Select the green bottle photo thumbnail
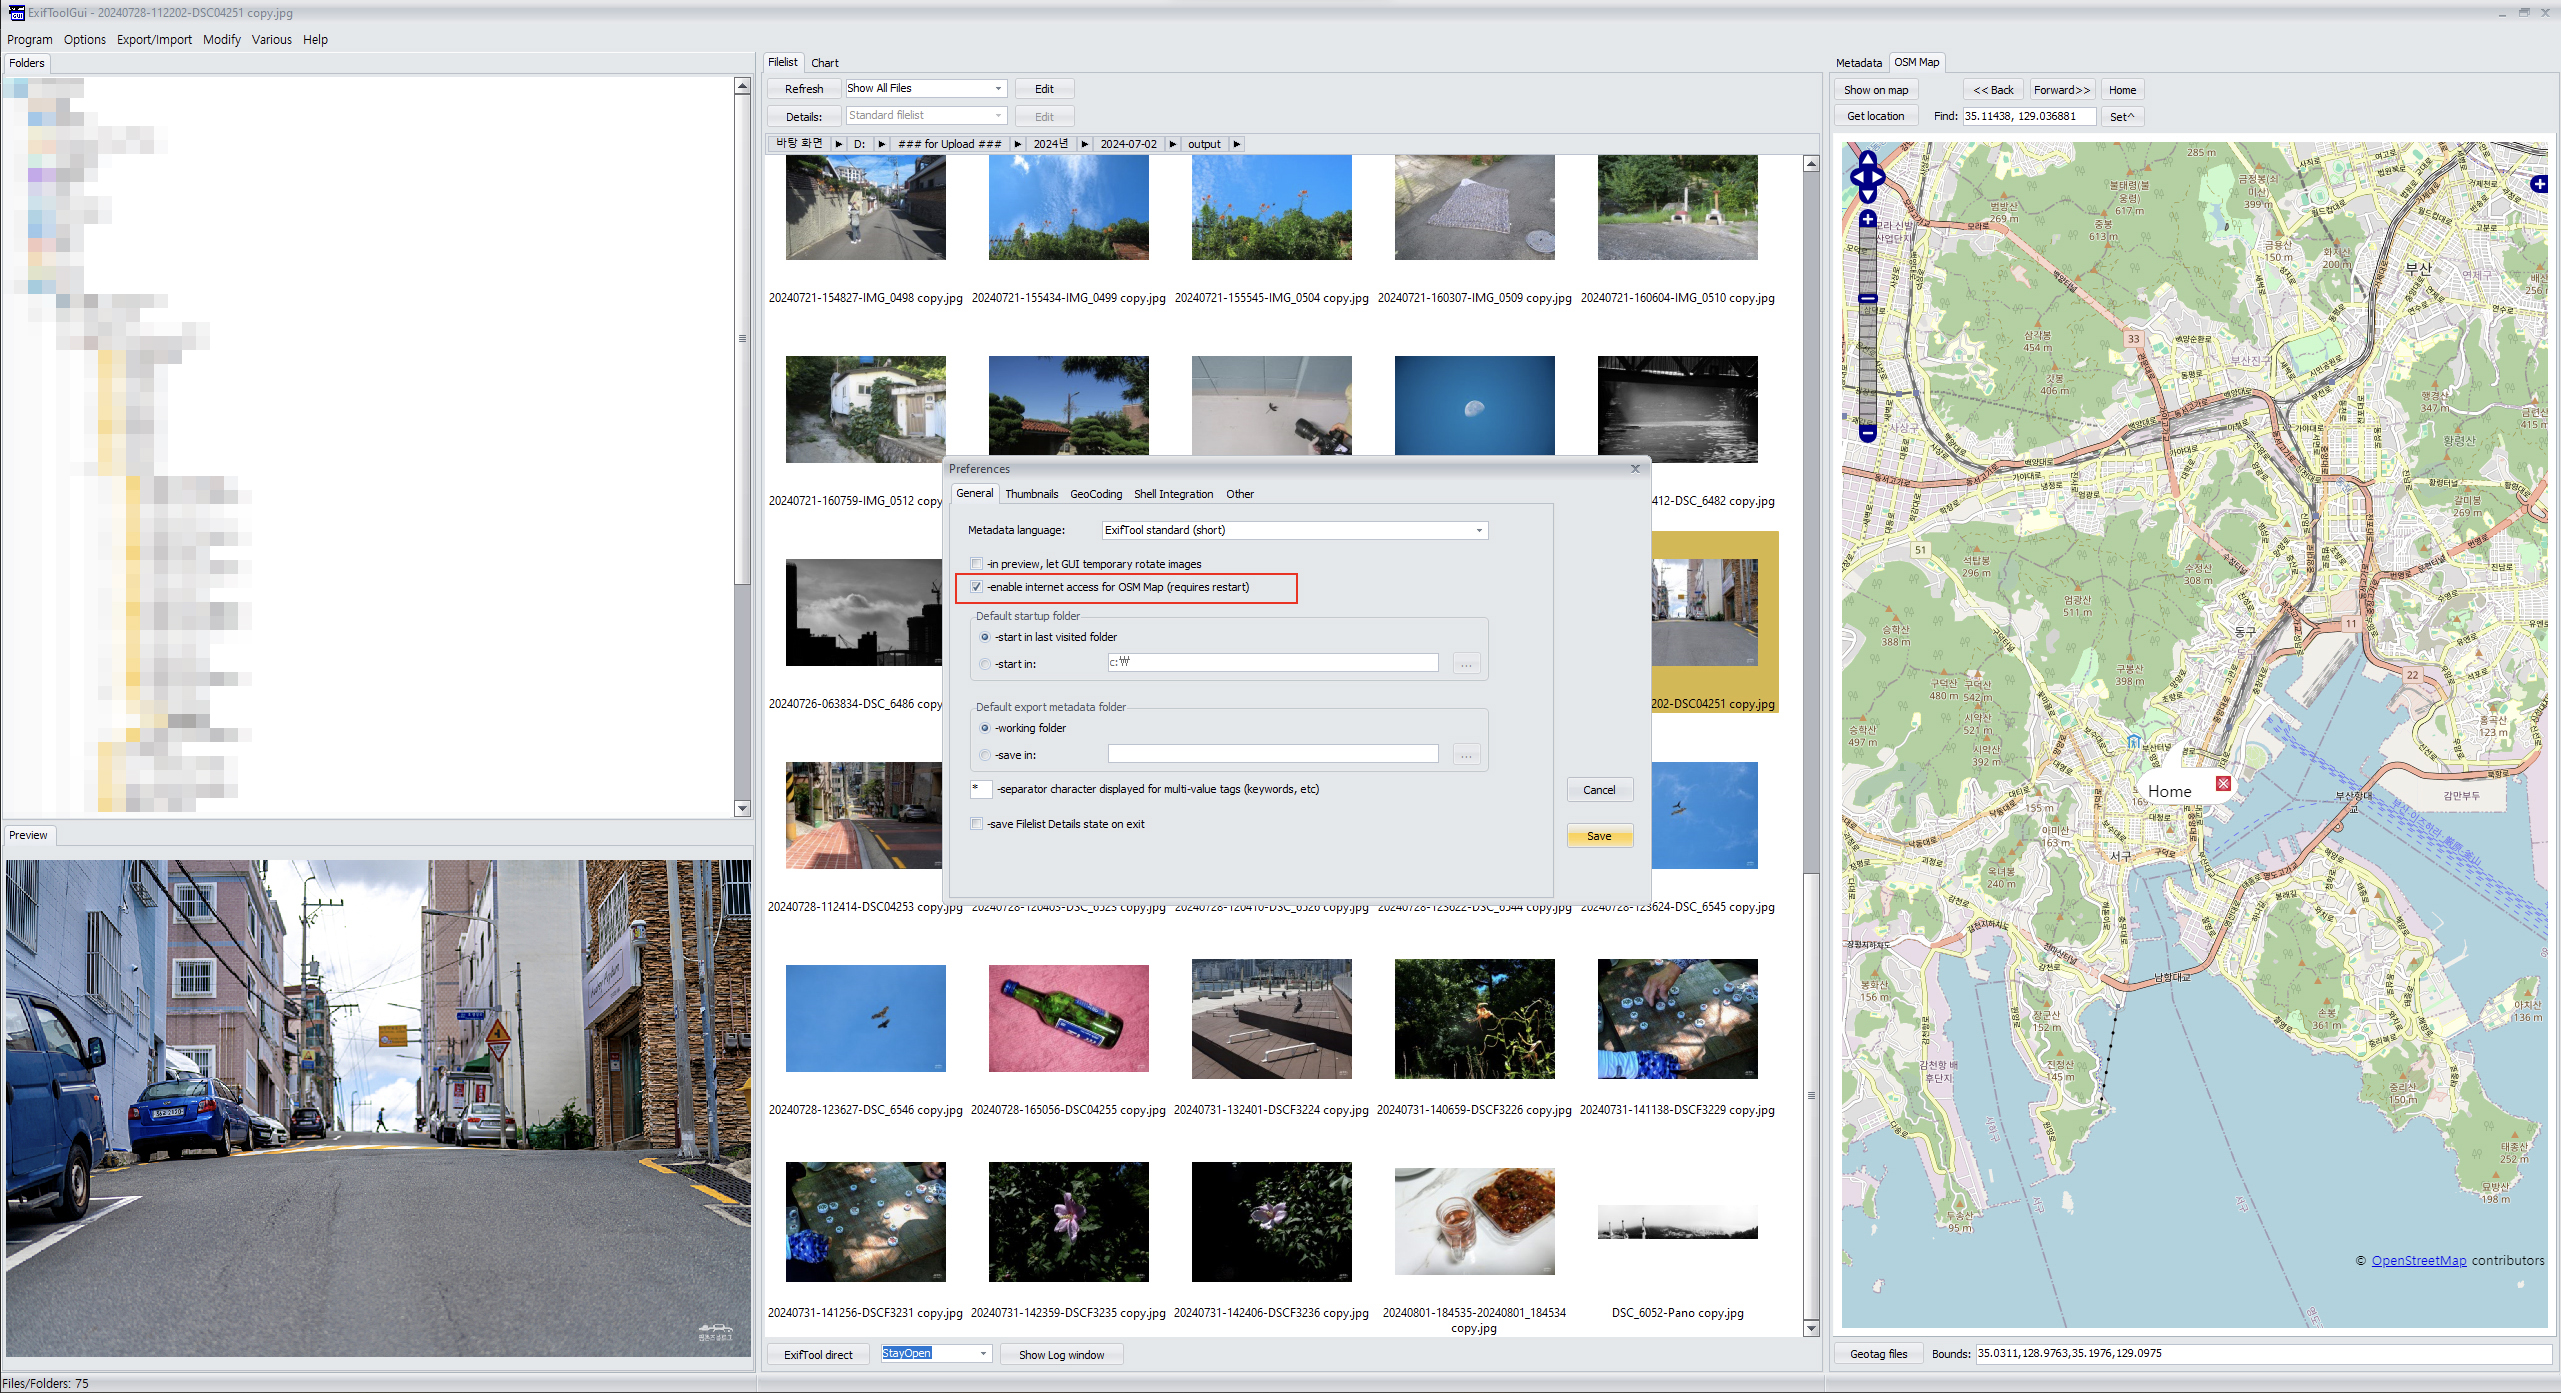This screenshot has height=1393, width=2561. pyautogui.click(x=1068, y=1018)
